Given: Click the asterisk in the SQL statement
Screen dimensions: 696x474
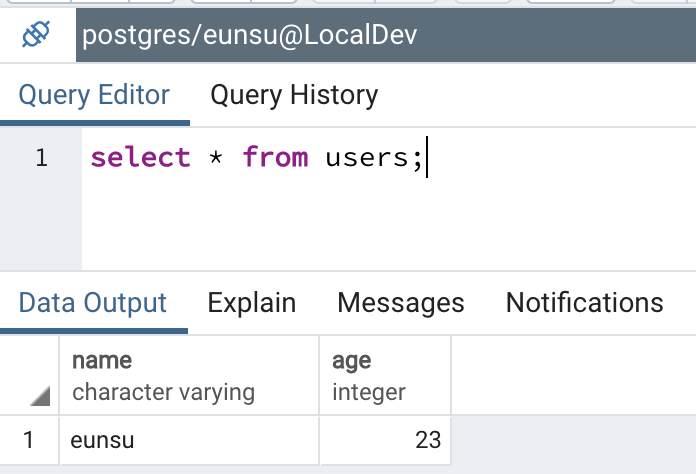Looking at the screenshot, I should 216,157.
